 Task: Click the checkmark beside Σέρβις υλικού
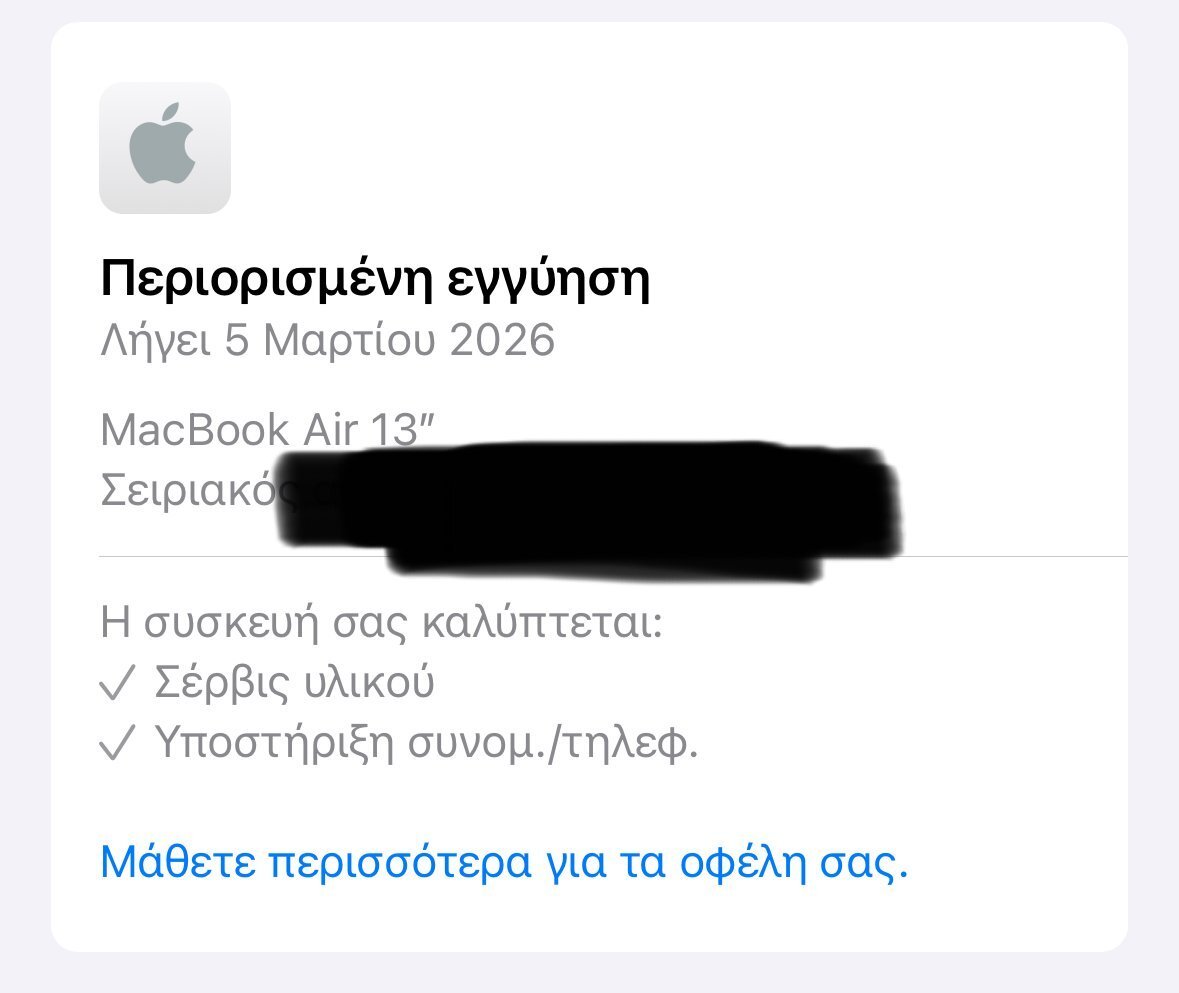point(117,683)
